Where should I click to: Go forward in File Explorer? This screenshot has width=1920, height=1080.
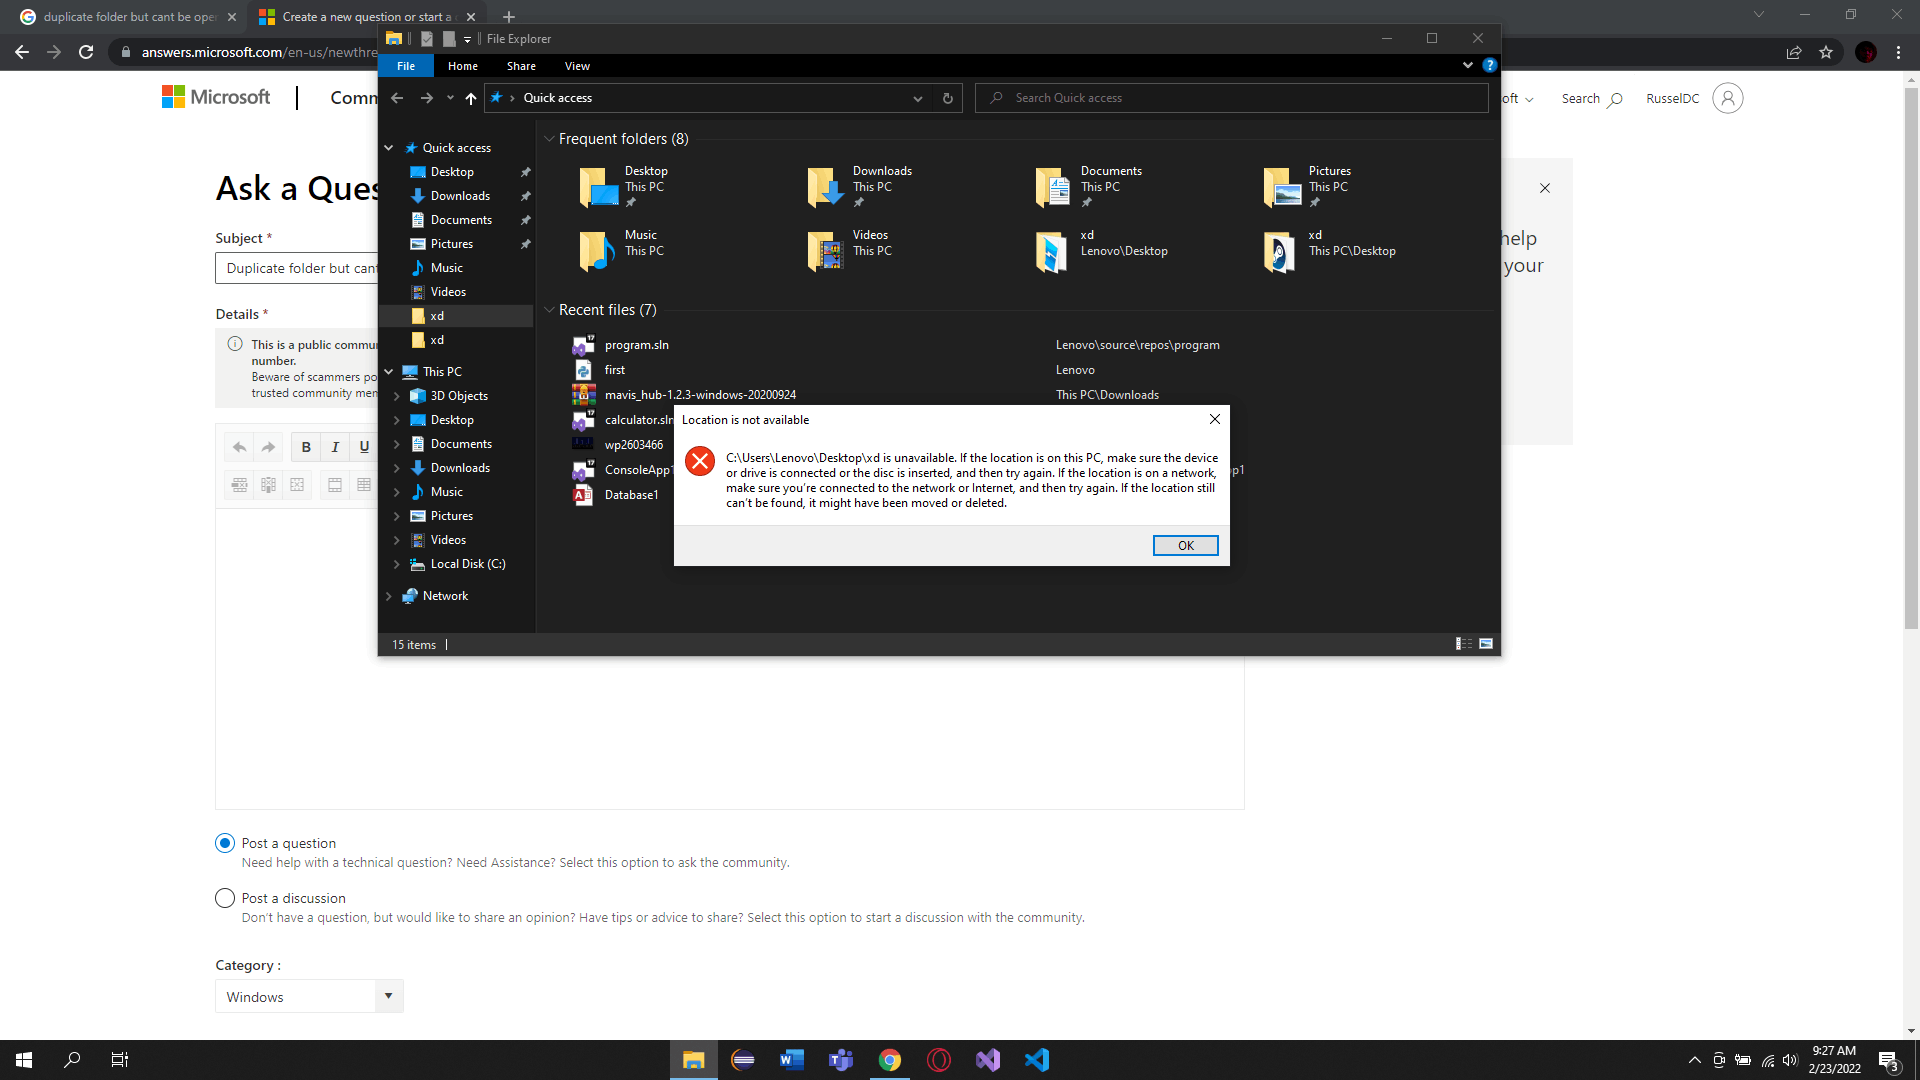(x=427, y=98)
